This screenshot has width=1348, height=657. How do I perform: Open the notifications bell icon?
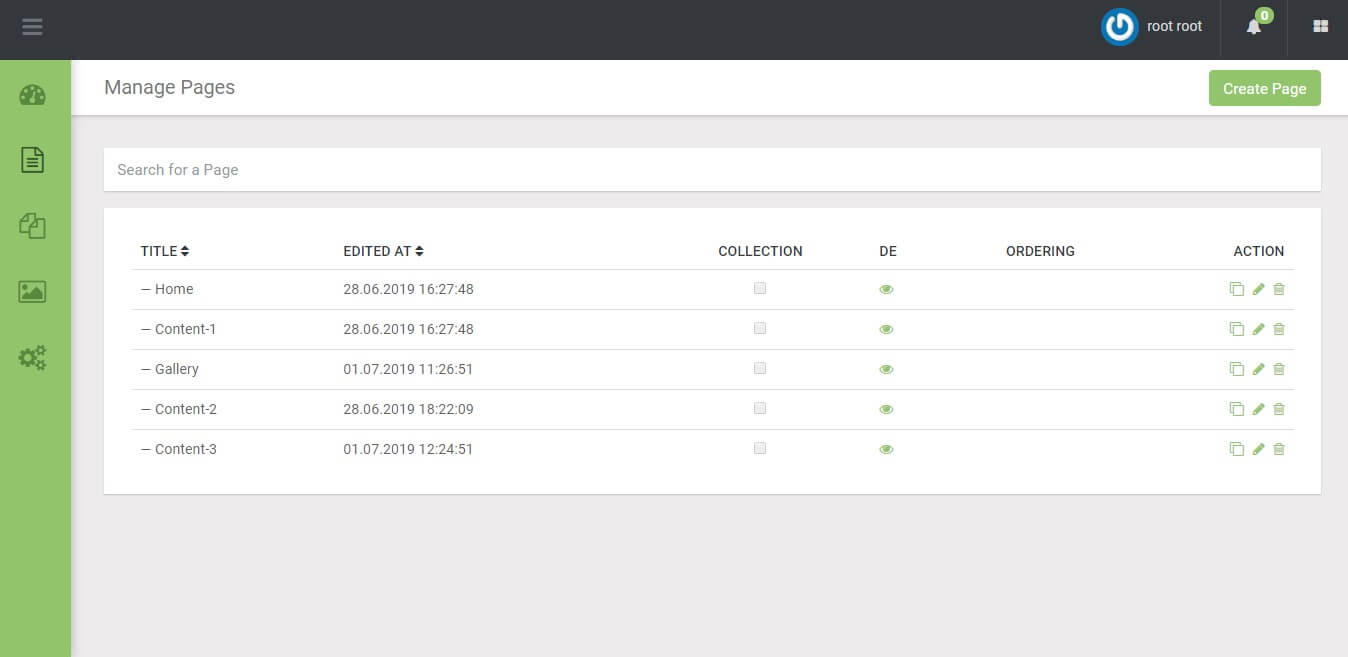1254,27
